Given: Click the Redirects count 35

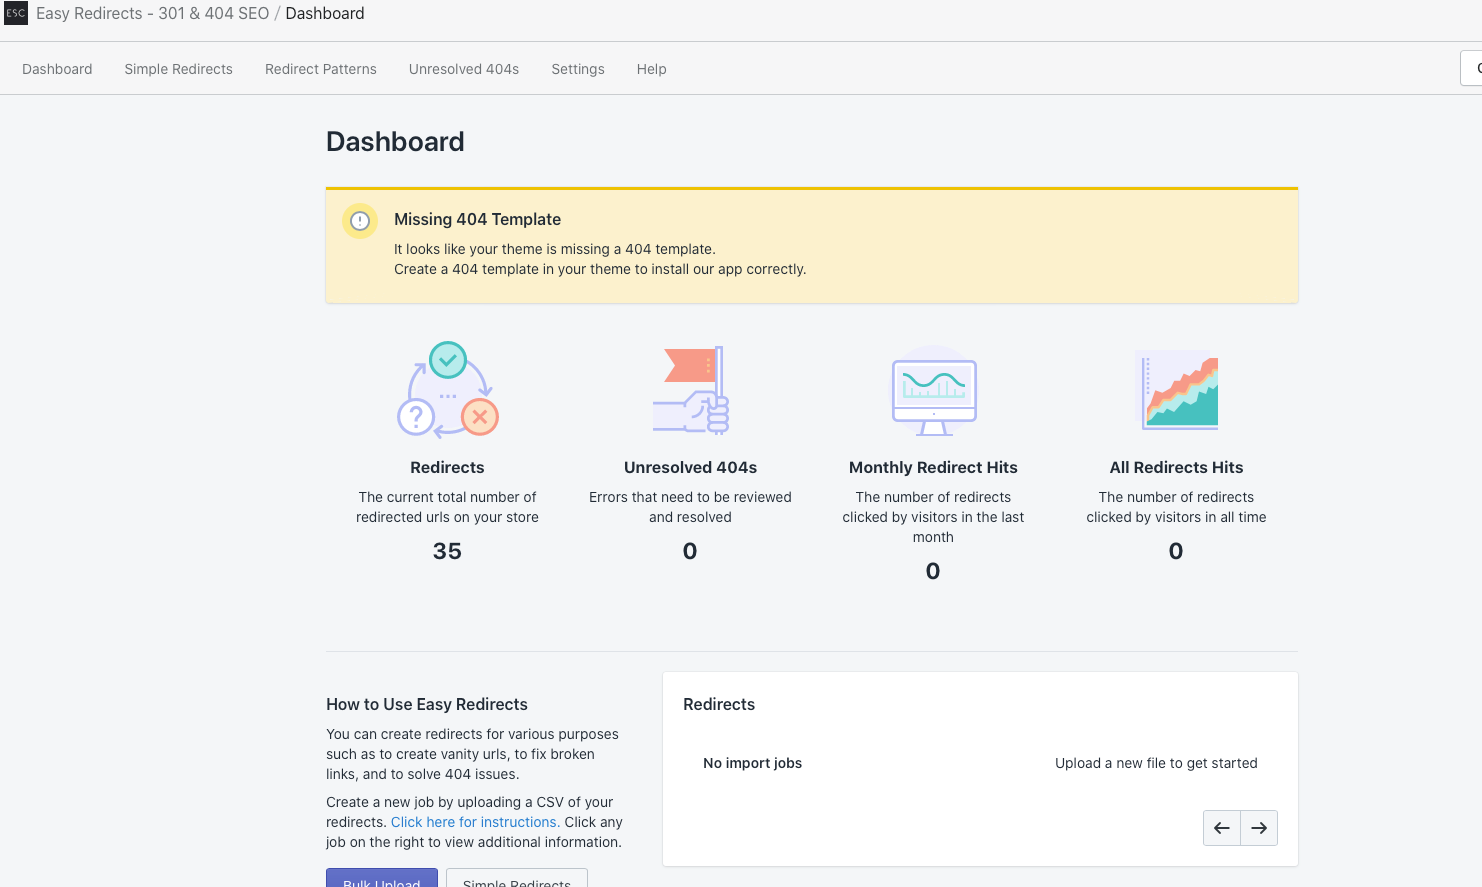Looking at the screenshot, I should click(447, 551).
